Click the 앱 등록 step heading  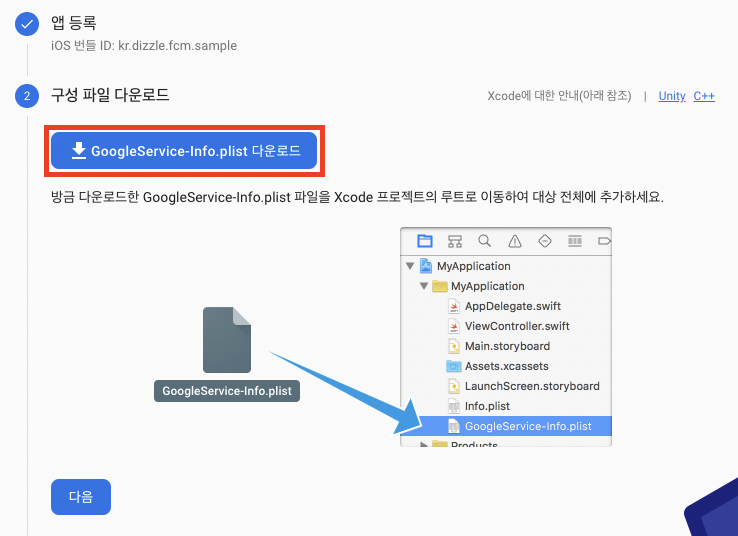coord(73,22)
